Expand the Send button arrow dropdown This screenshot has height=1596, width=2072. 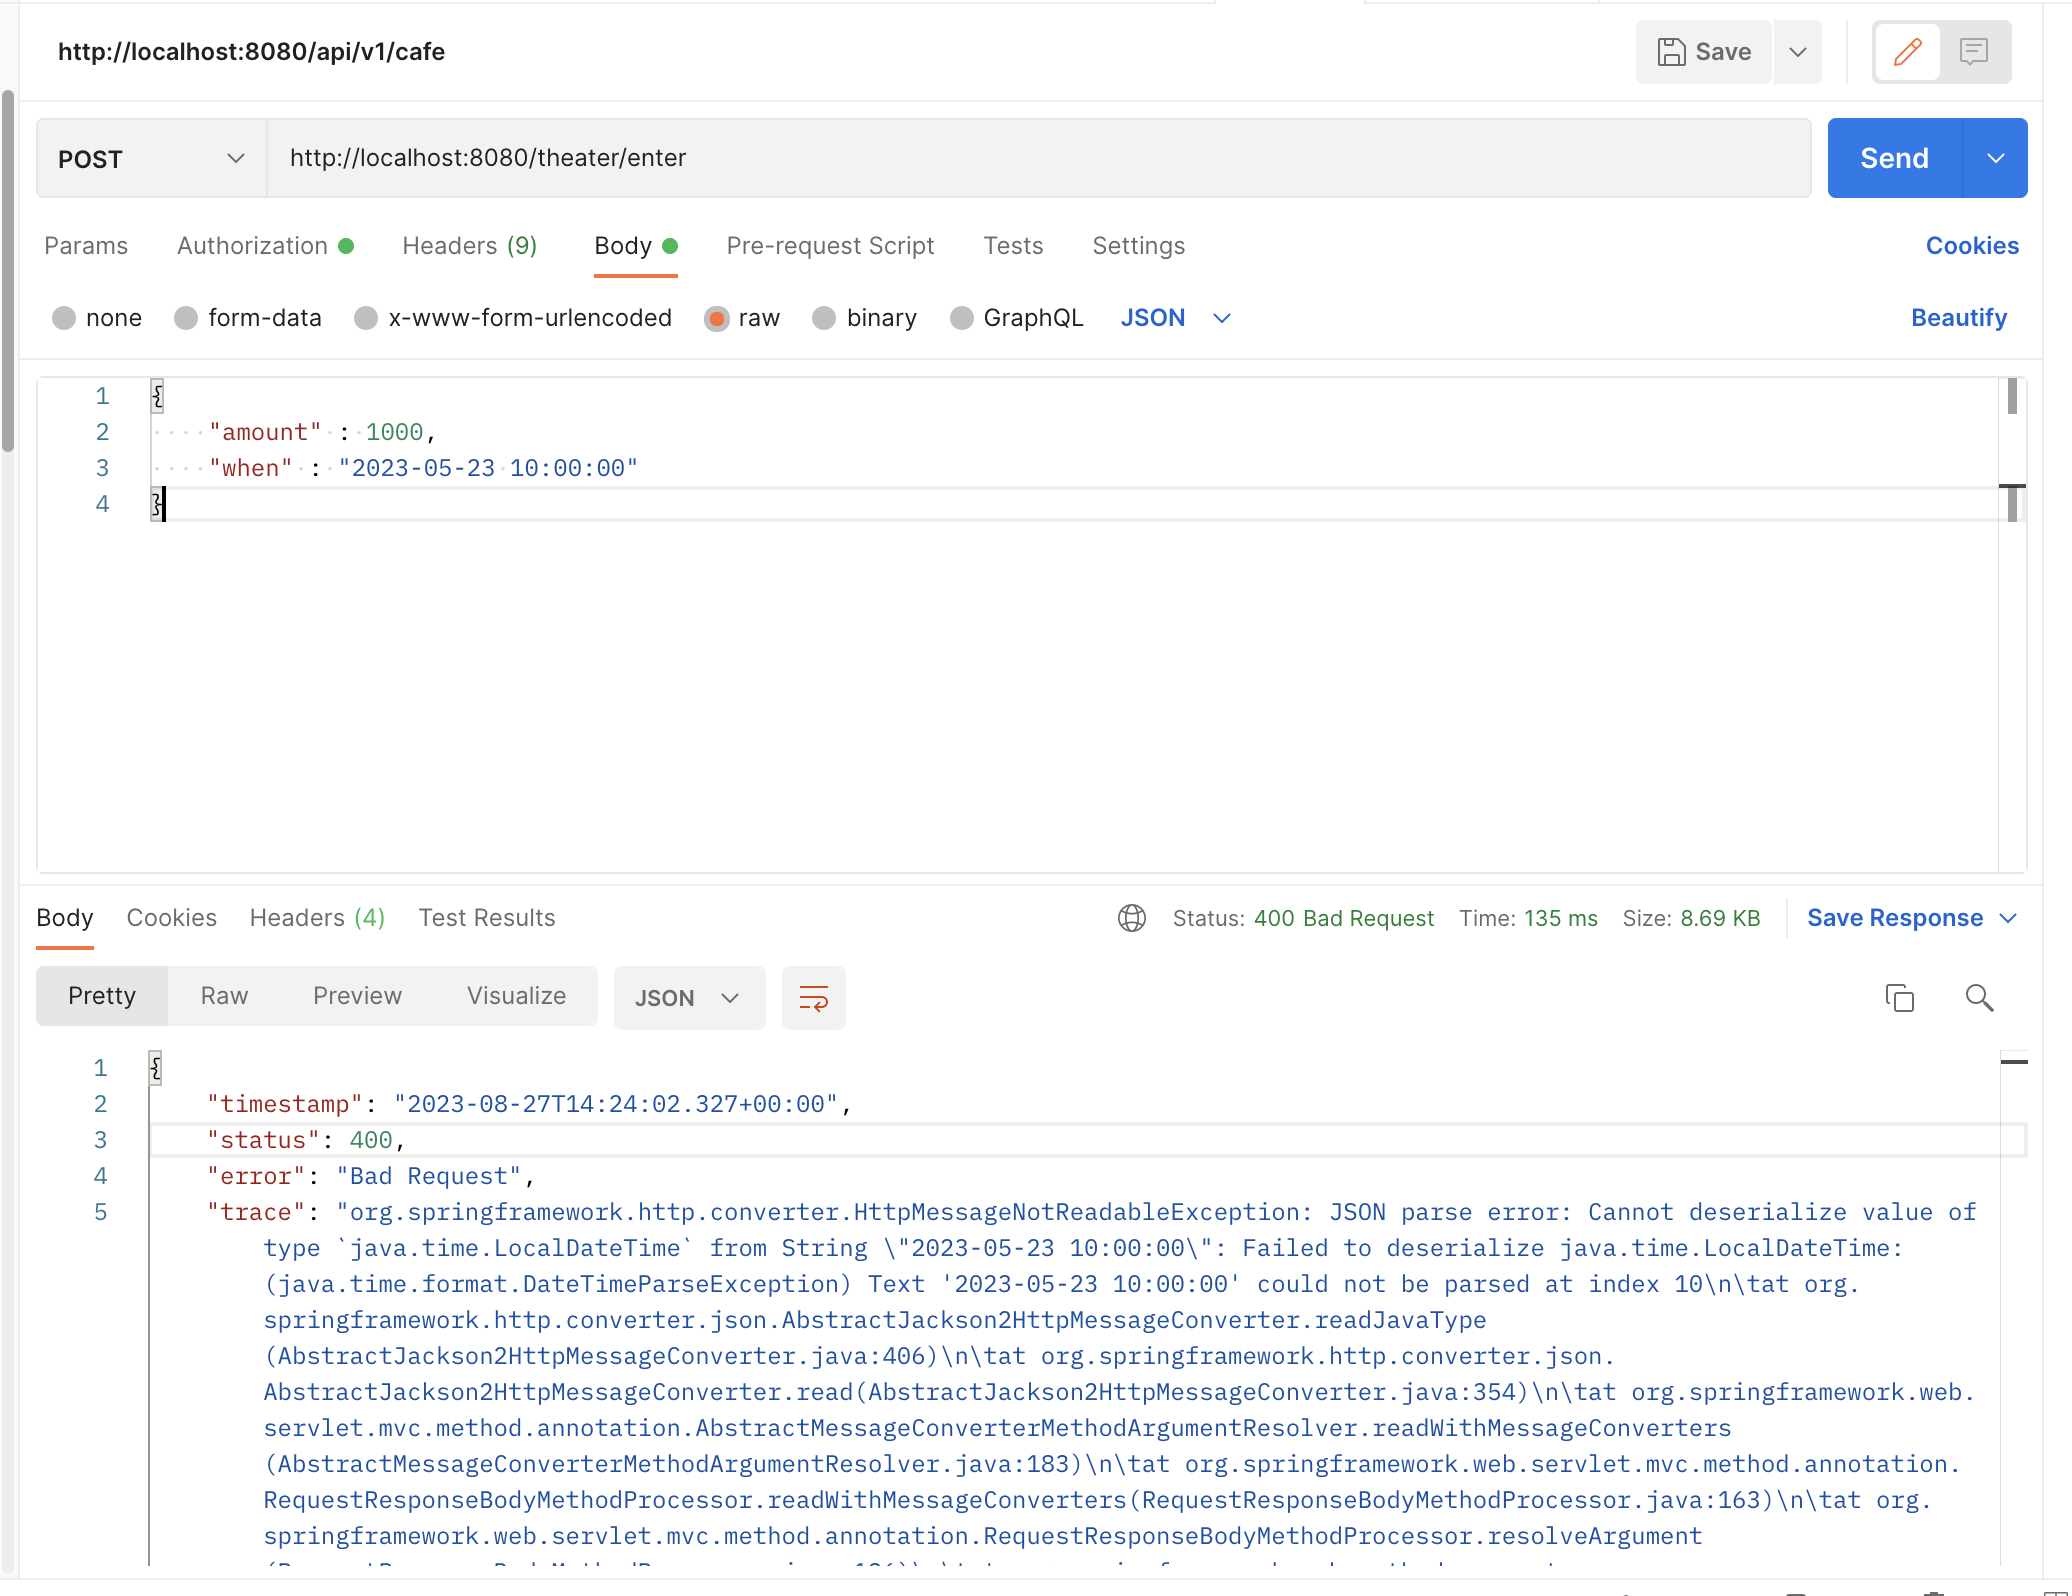[1995, 159]
